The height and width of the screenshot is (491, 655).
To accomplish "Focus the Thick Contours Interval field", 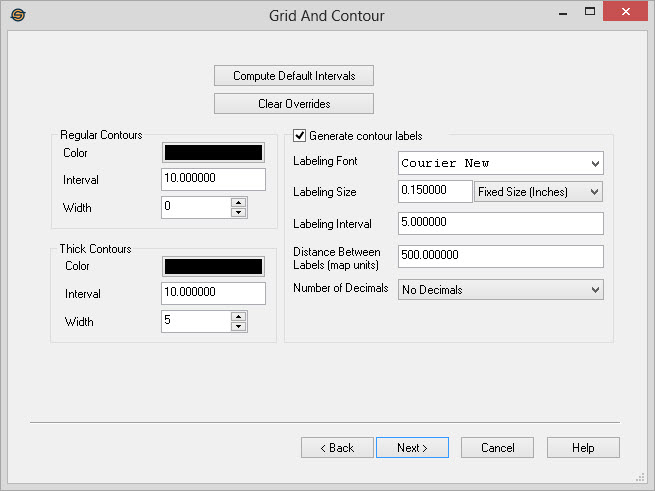I will pos(213,294).
